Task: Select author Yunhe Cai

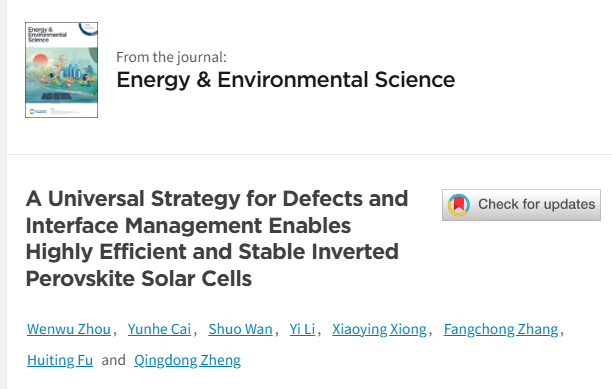Action: pos(159,329)
